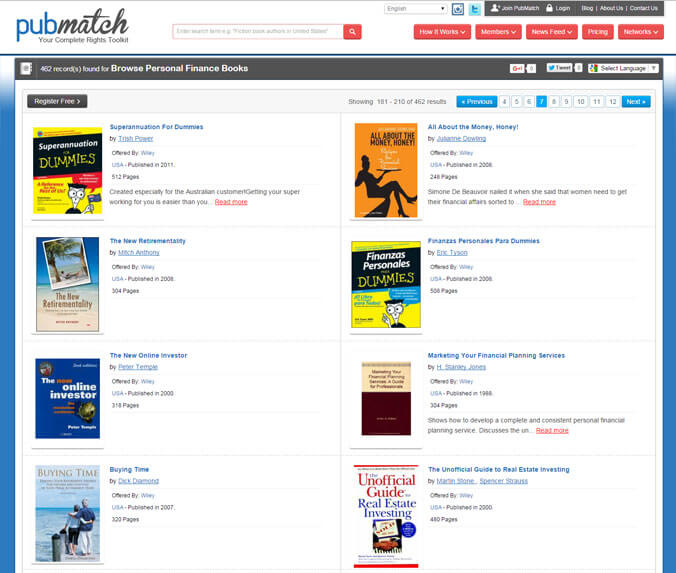Click the Login padlock link
This screenshot has width=676, height=573.
pos(558,8)
